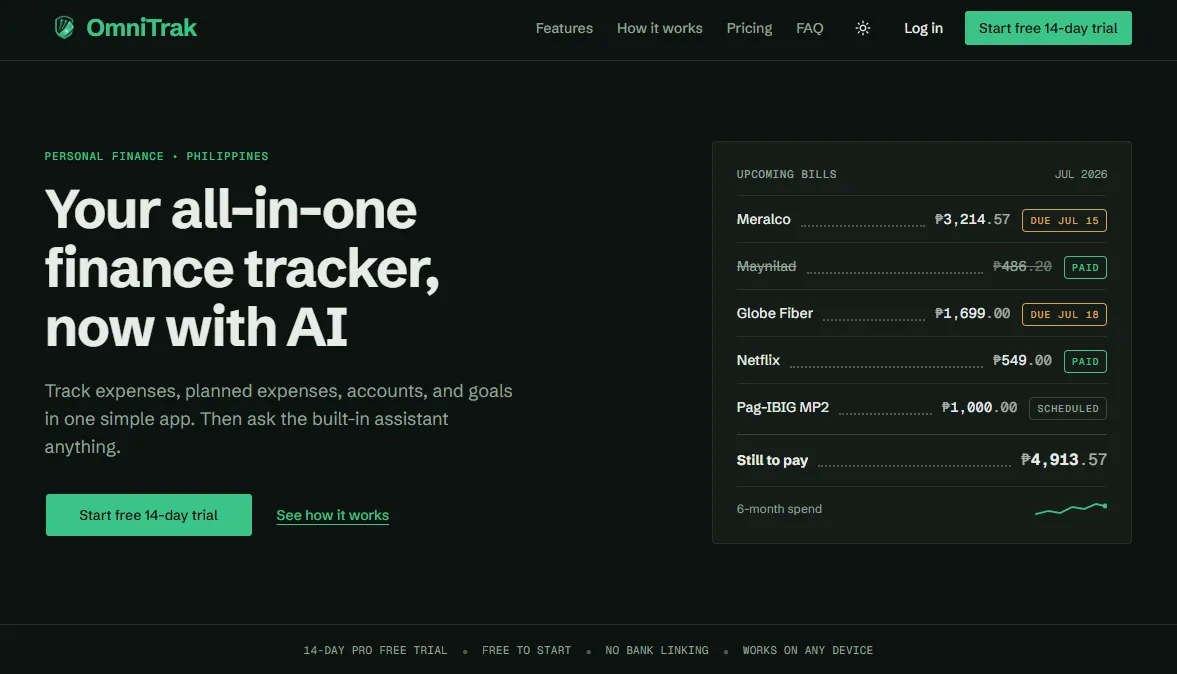This screenshot has width=1177, height=674.
Task: Click the FREE TO START footer text
Action: tap(526, 650)
